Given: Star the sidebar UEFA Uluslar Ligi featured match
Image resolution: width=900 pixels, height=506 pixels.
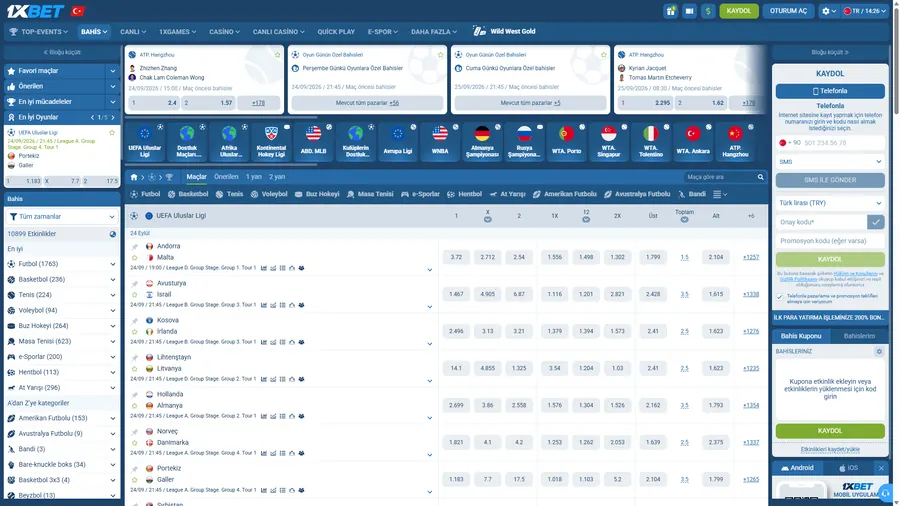Looking at the screenshot, I should [x=112, y=133].
